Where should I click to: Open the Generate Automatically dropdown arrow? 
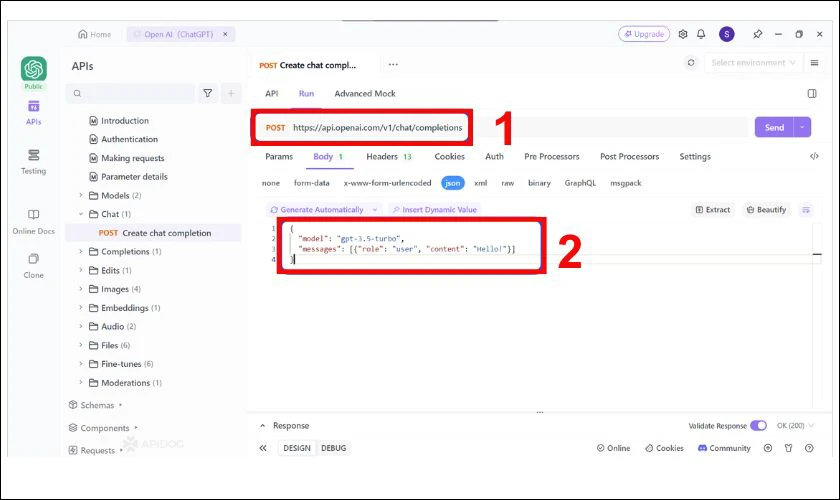click(375, 210)
